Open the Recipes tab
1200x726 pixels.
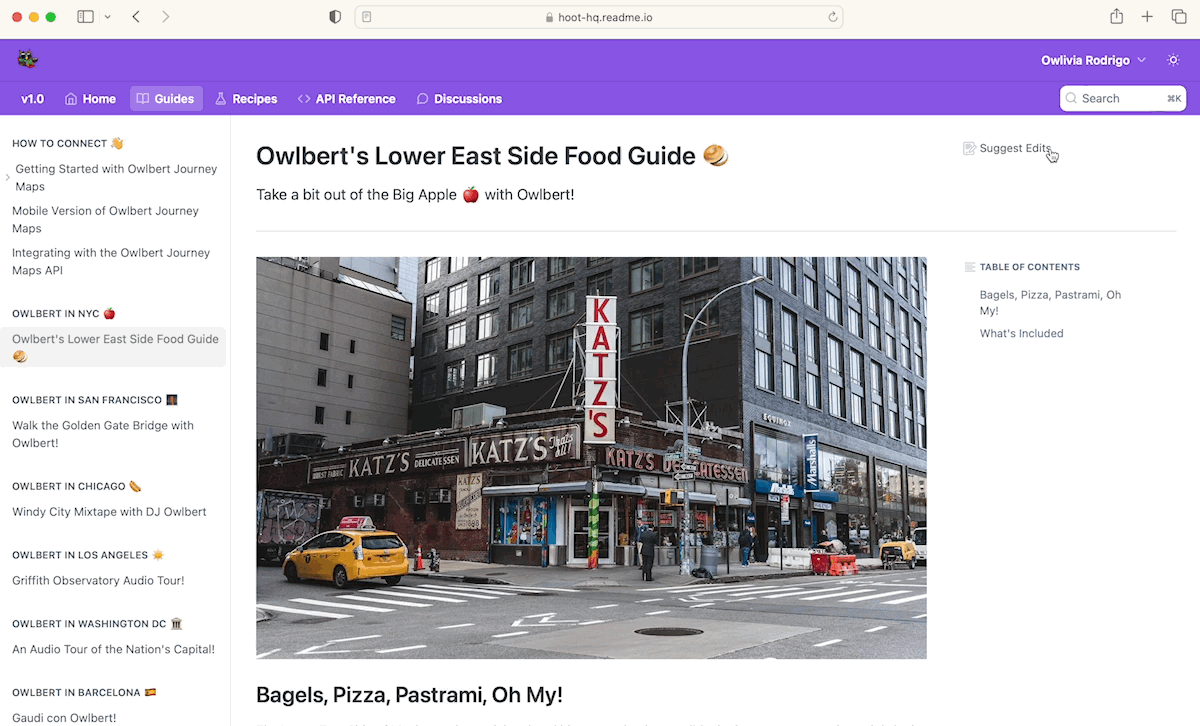pos(246,99)
